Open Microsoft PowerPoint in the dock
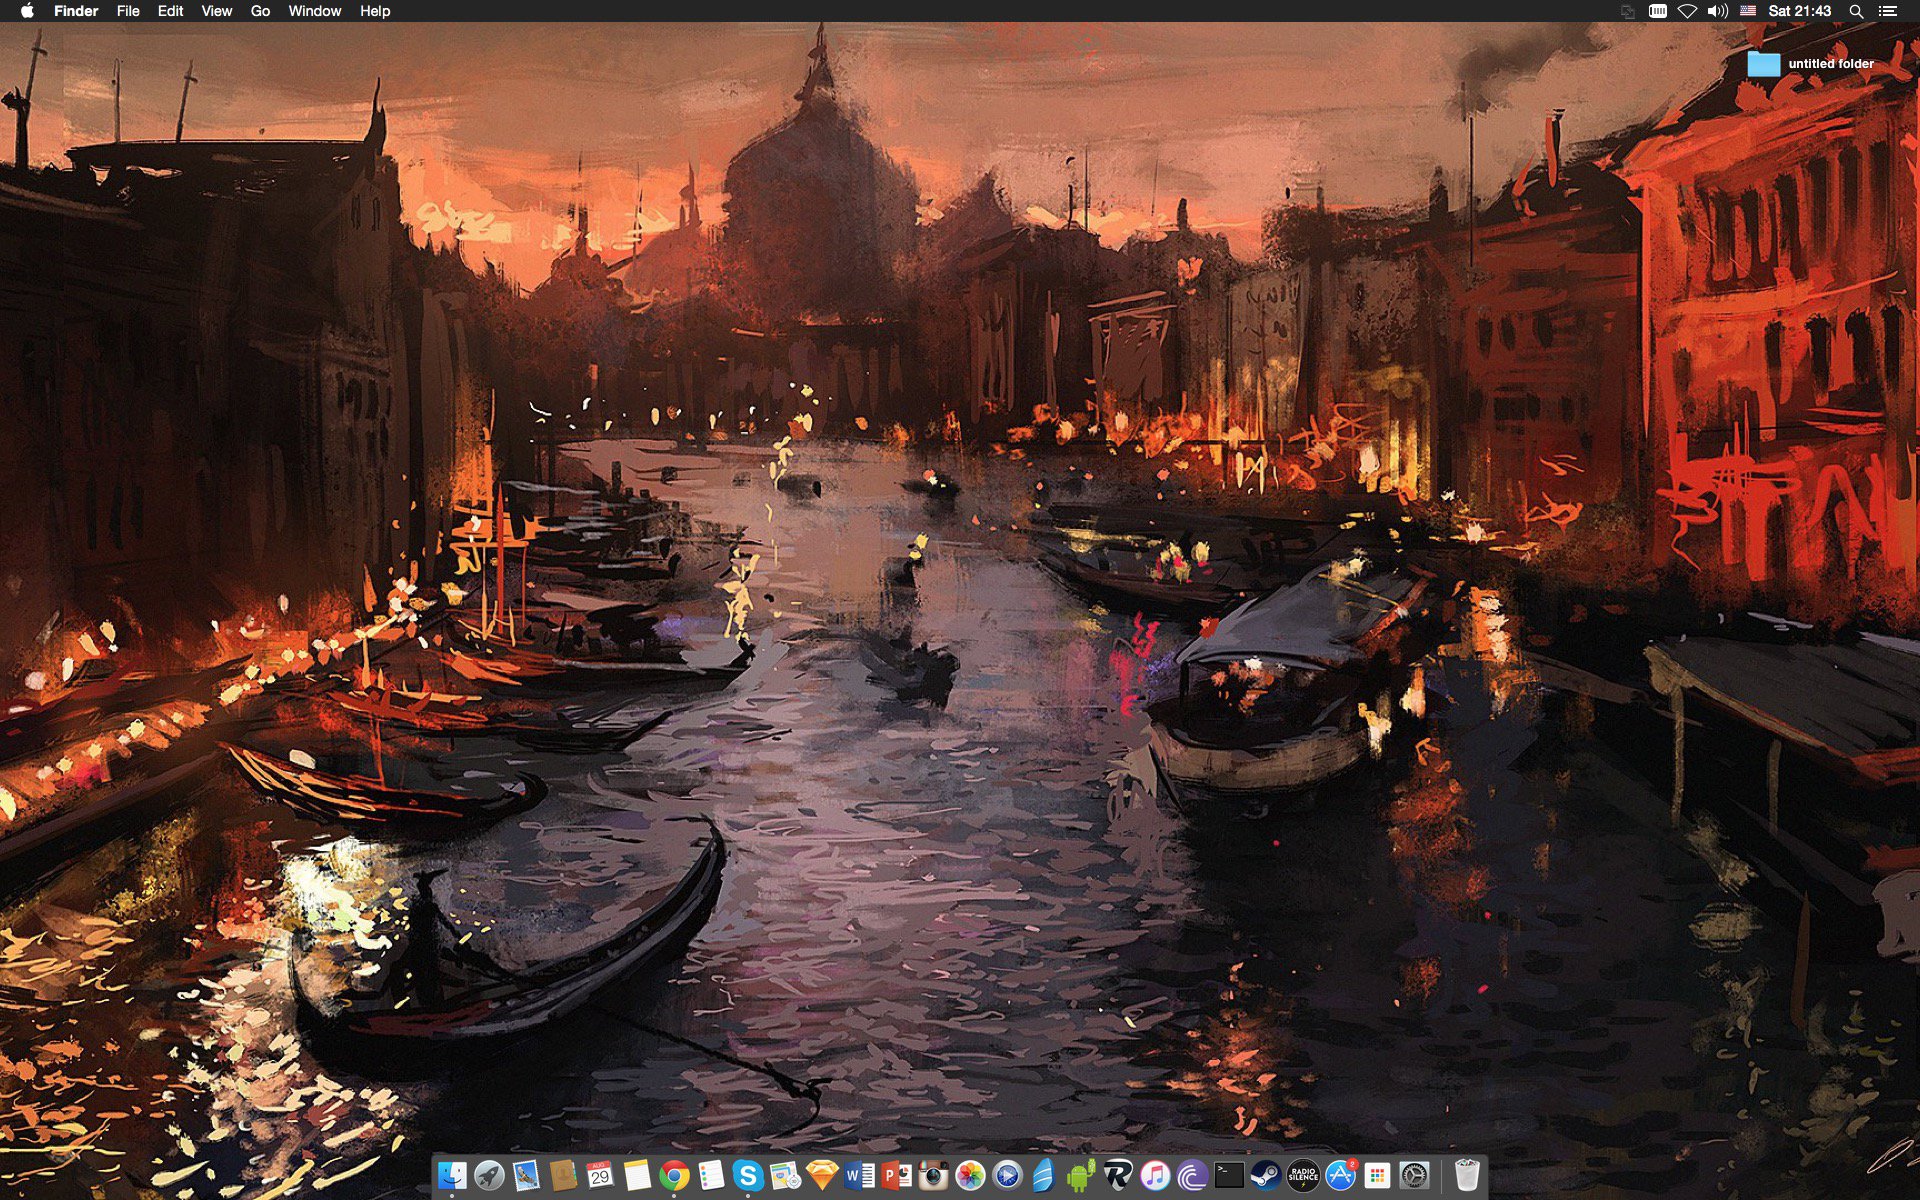The width and height of the screenshot is (1920, 1200). [896, 1176]
